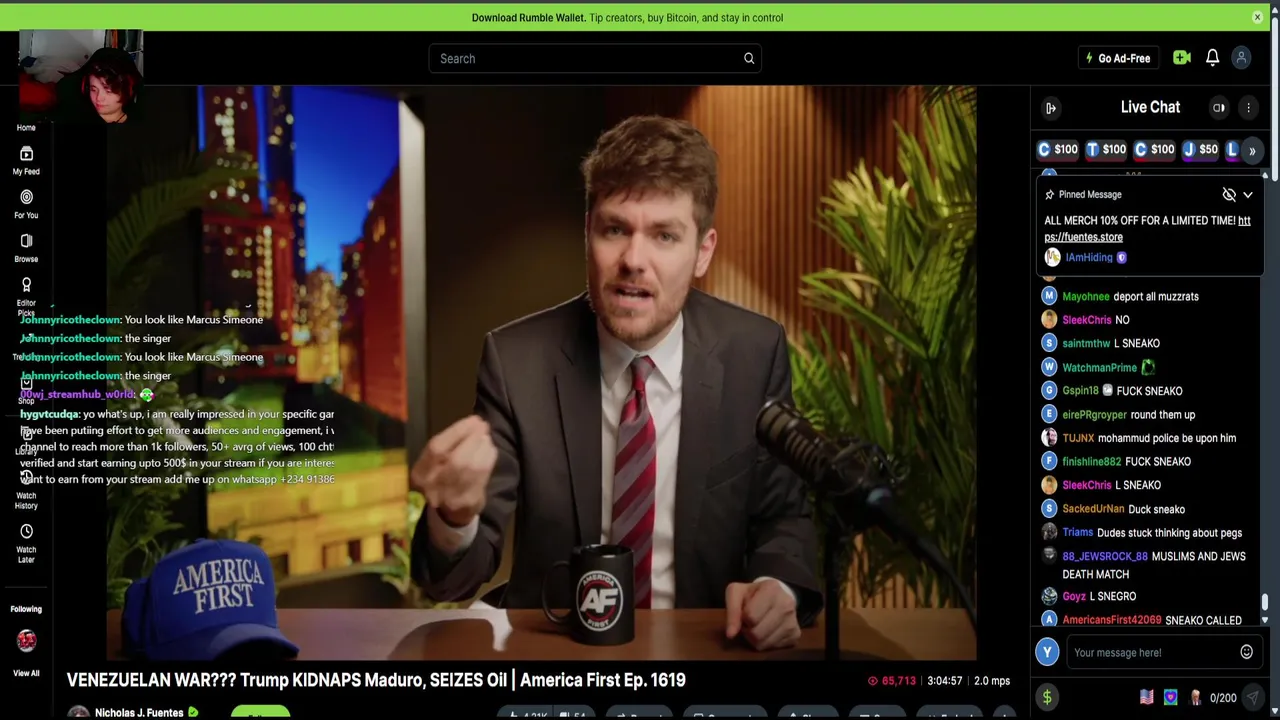The width and height of the screenshot is (1280, 720).
Task: Click Gspin18 chat username
Action: [1080, 391]
